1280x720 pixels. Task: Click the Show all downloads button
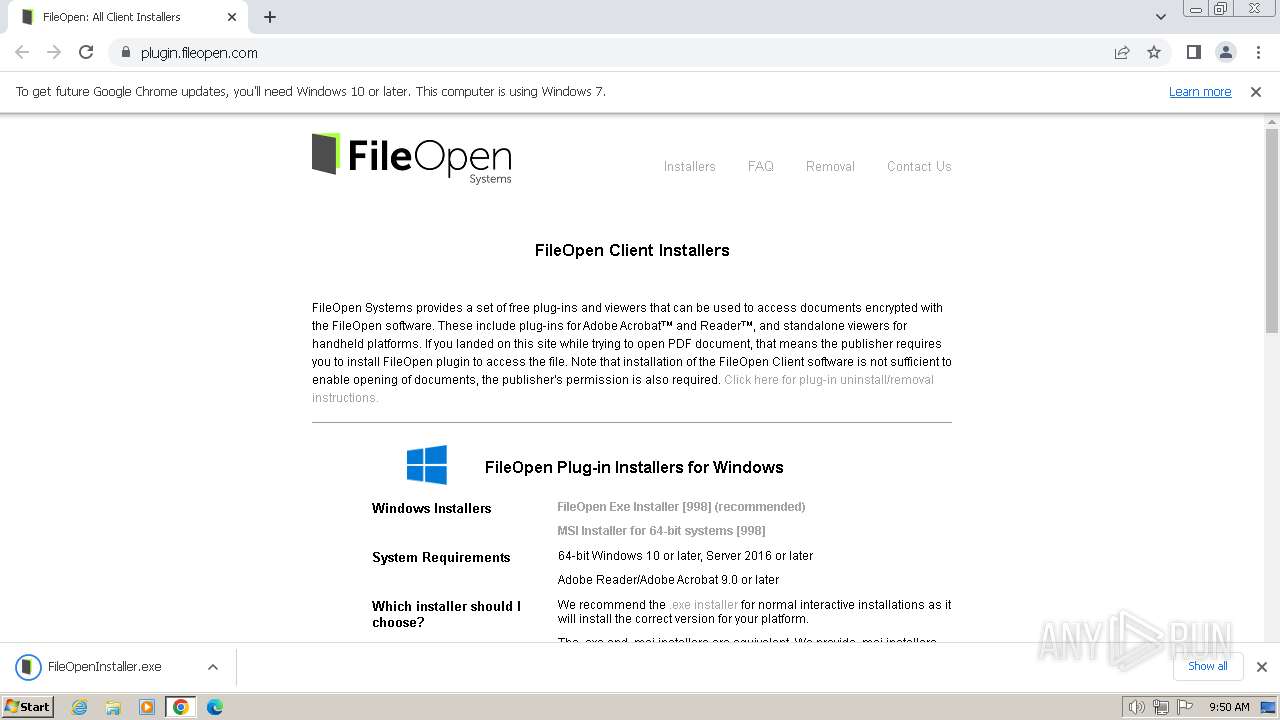(1207, 666)
